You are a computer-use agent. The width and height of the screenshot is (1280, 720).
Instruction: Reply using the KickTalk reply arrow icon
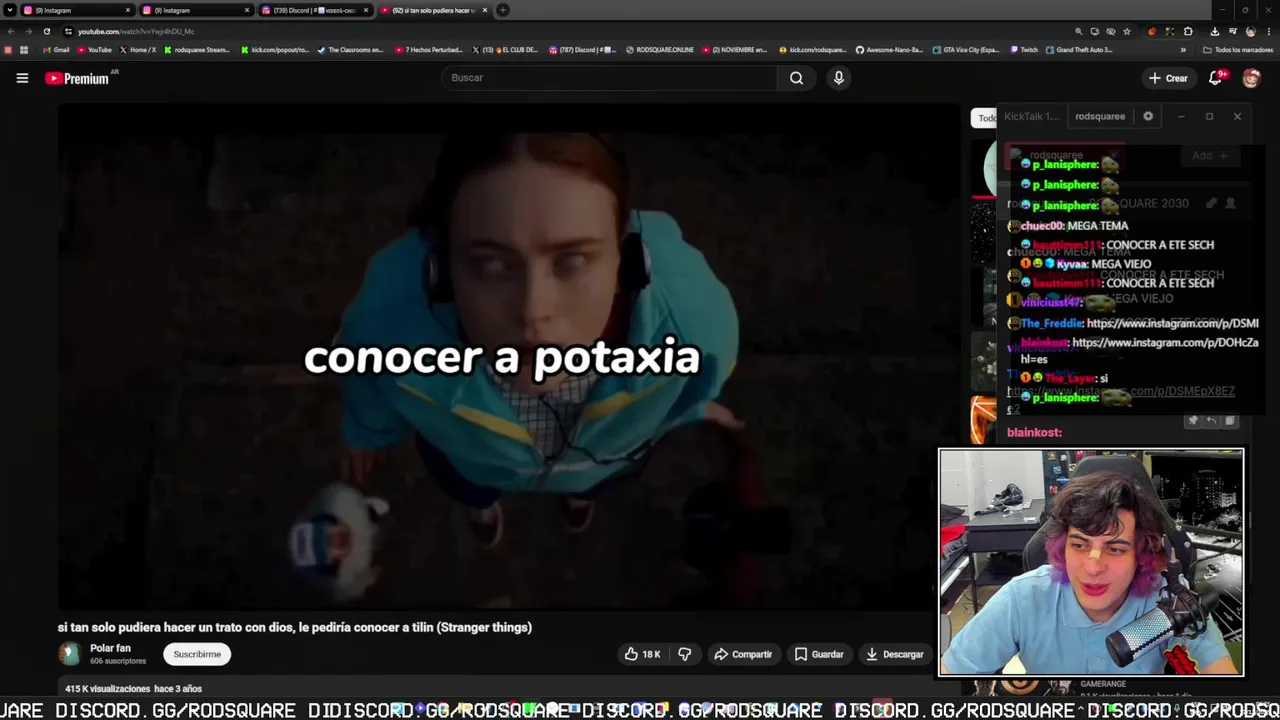(x=1211, y=421)
